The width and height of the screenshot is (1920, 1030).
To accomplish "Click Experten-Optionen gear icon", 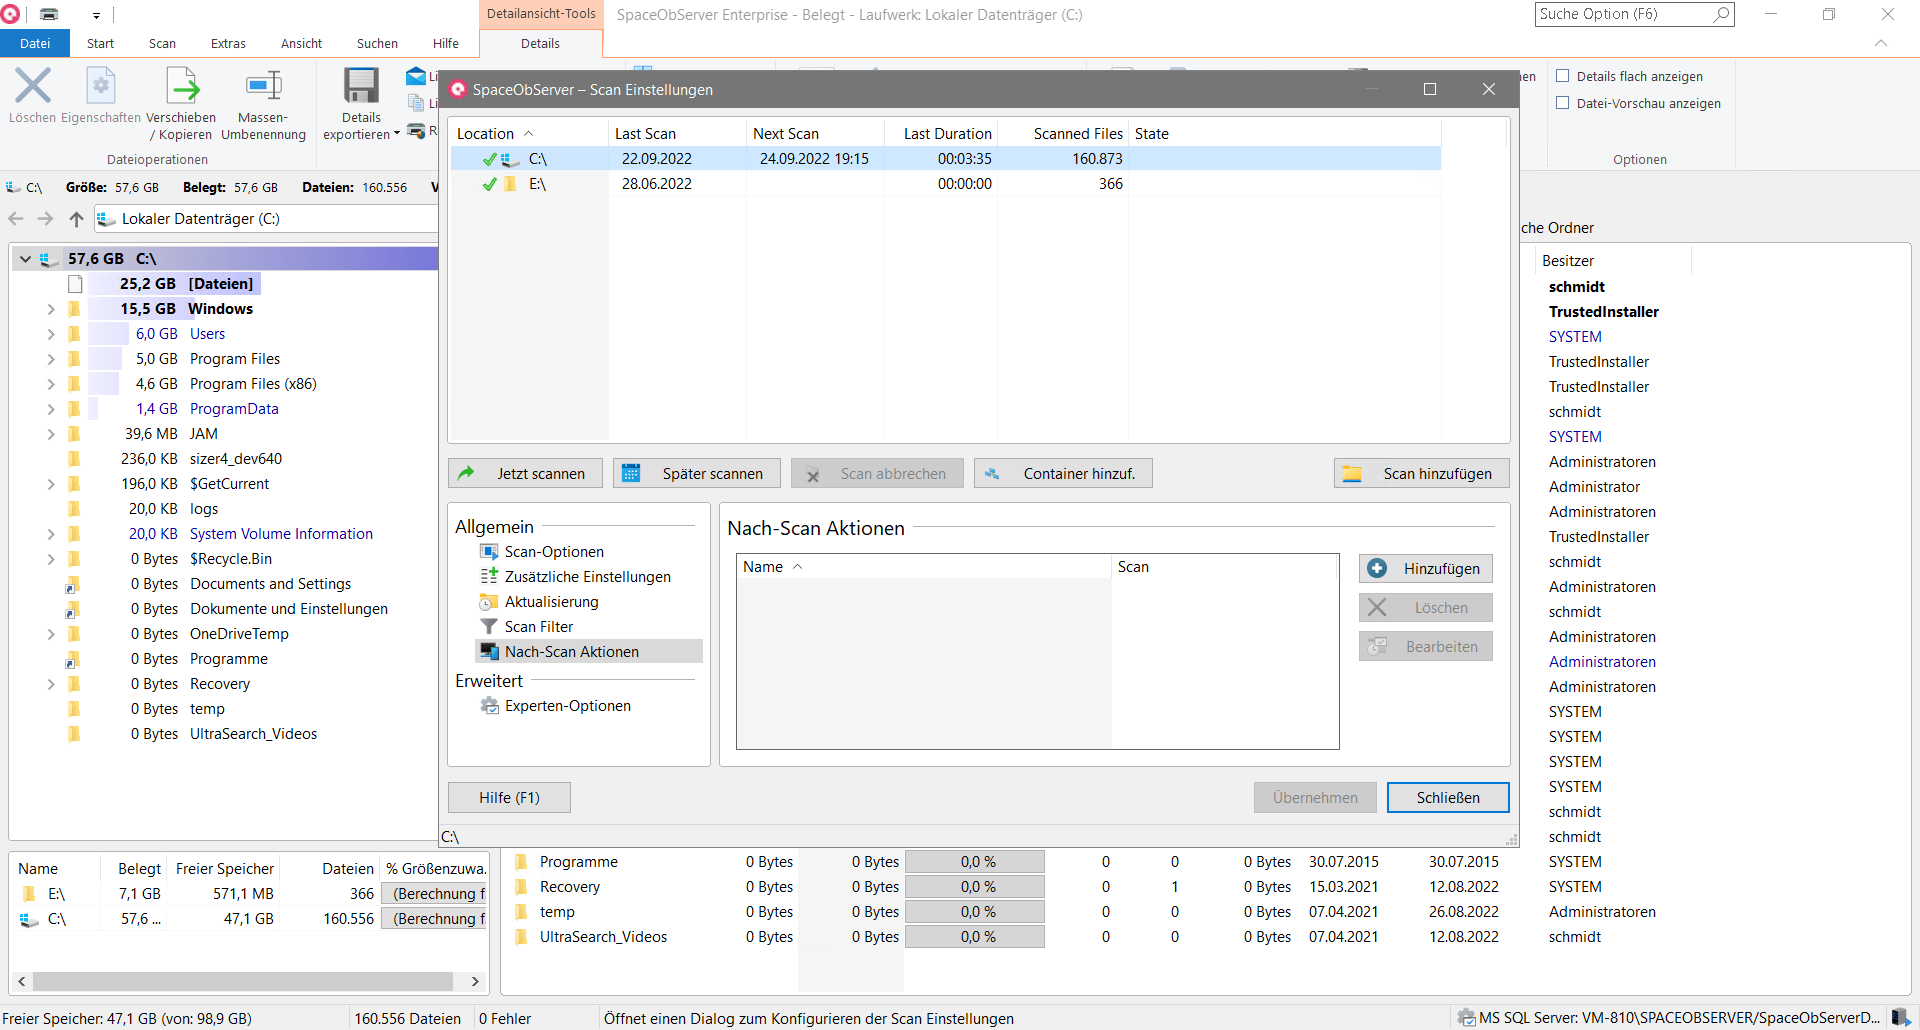I will pyautogui.click(x=489, y=706).
